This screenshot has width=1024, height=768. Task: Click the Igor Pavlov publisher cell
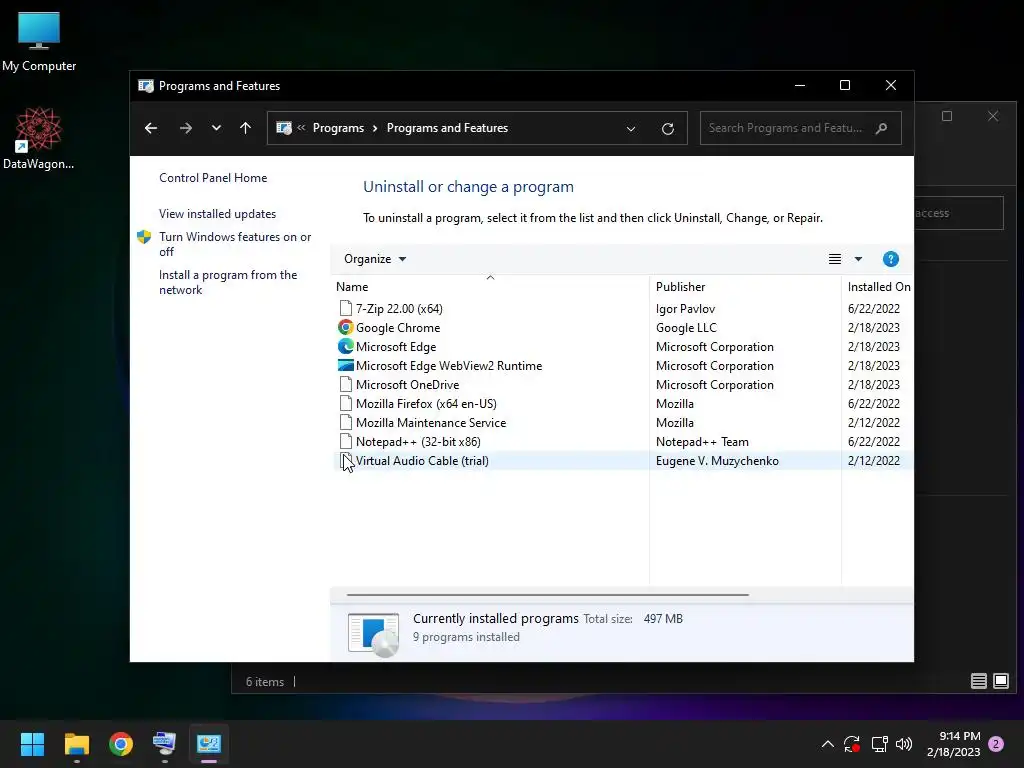tap(685, 308)
